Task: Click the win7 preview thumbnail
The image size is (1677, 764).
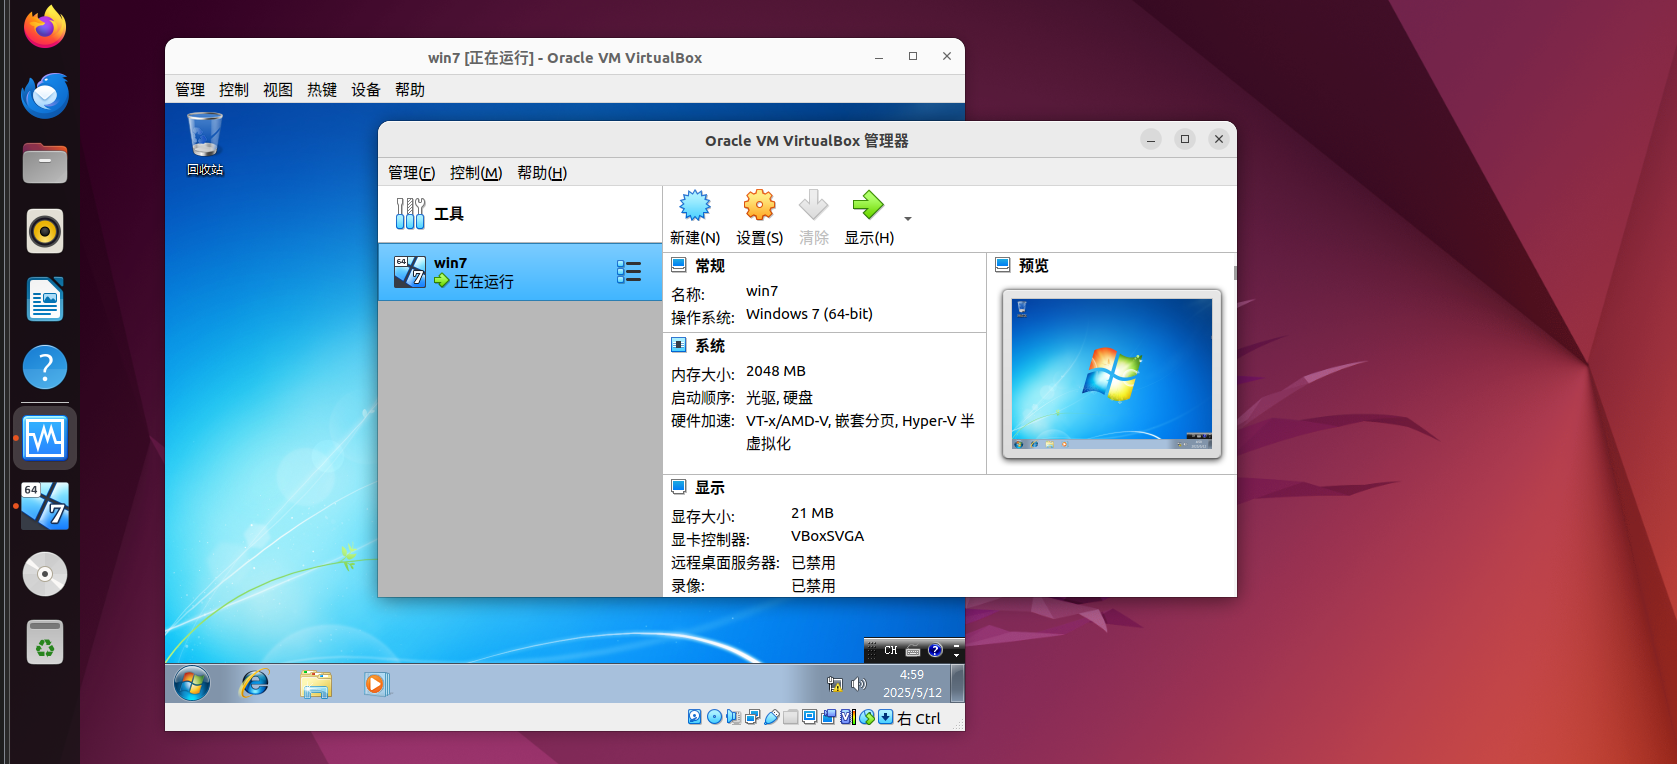Action: 1111,374
